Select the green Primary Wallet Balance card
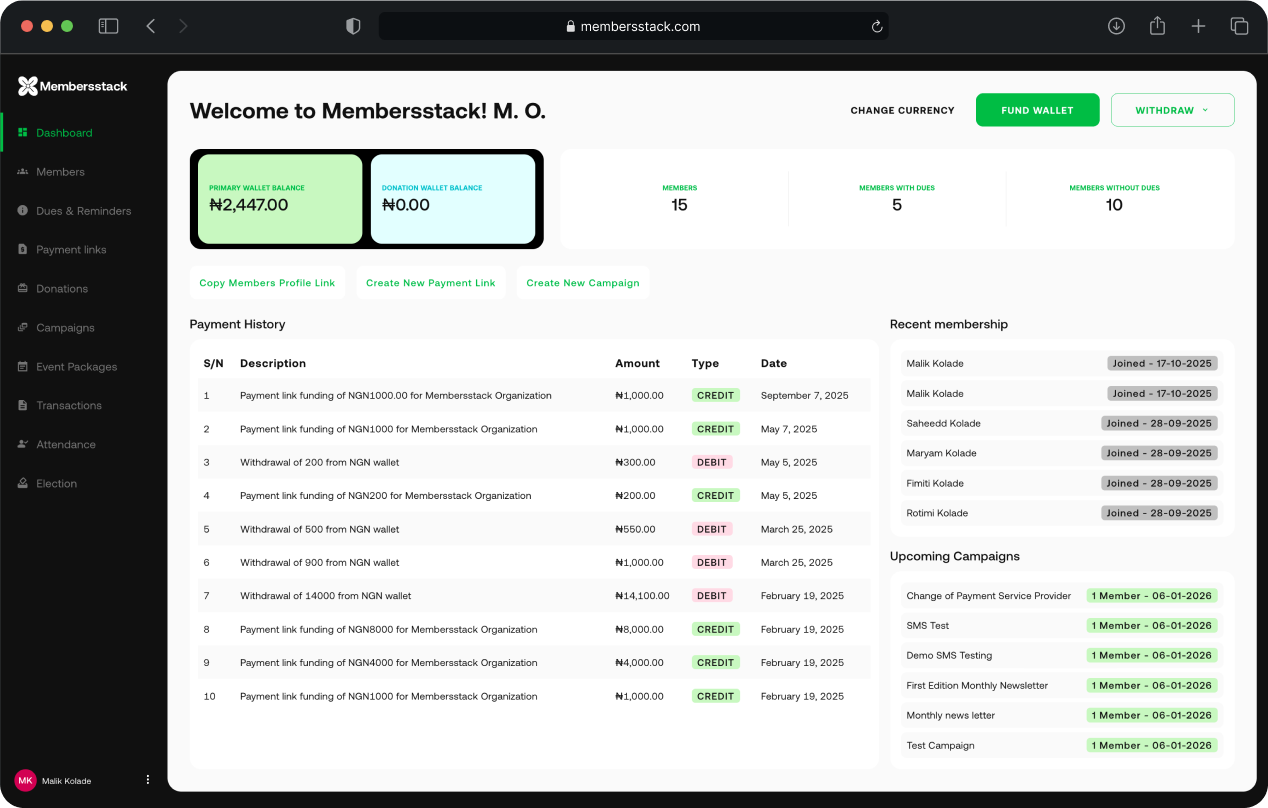This screenshot has width=1268, height=808. 280,199
